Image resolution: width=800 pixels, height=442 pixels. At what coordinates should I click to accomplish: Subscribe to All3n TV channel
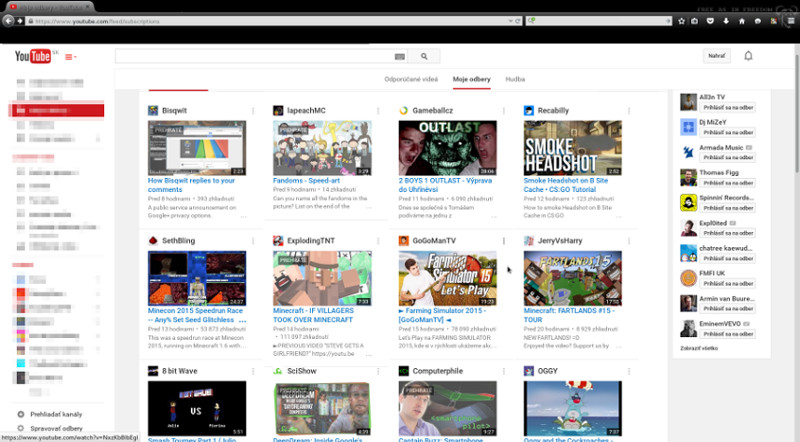[x=728, y=108]
